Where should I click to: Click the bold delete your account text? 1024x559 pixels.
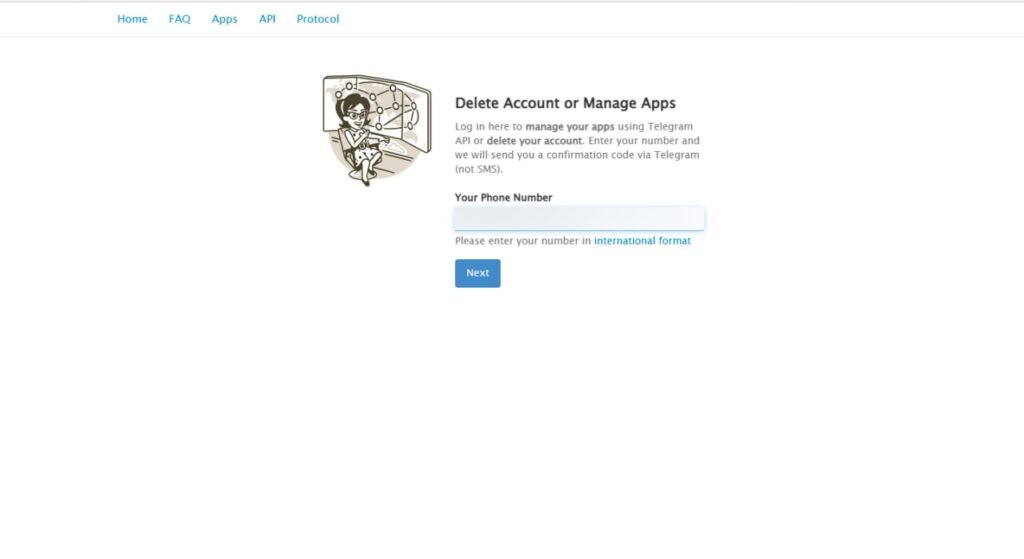[x=534, y=141]
